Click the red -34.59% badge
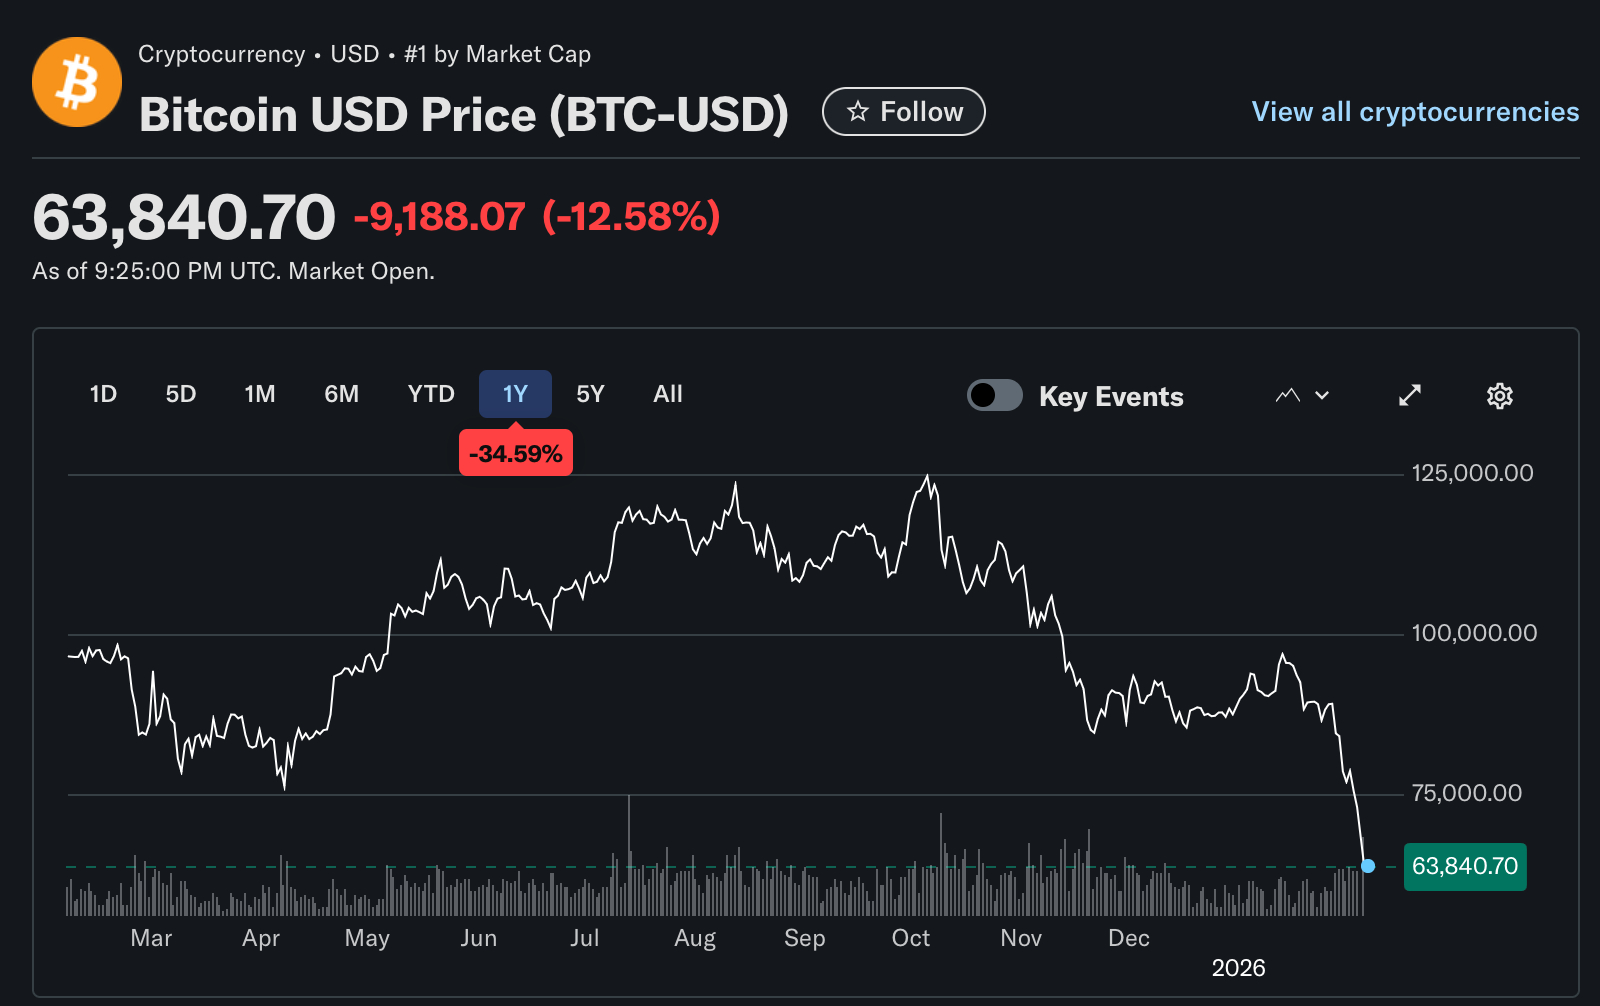Image resolution: width=1600 pixels, height=1006 pixels. pos(516,454)
